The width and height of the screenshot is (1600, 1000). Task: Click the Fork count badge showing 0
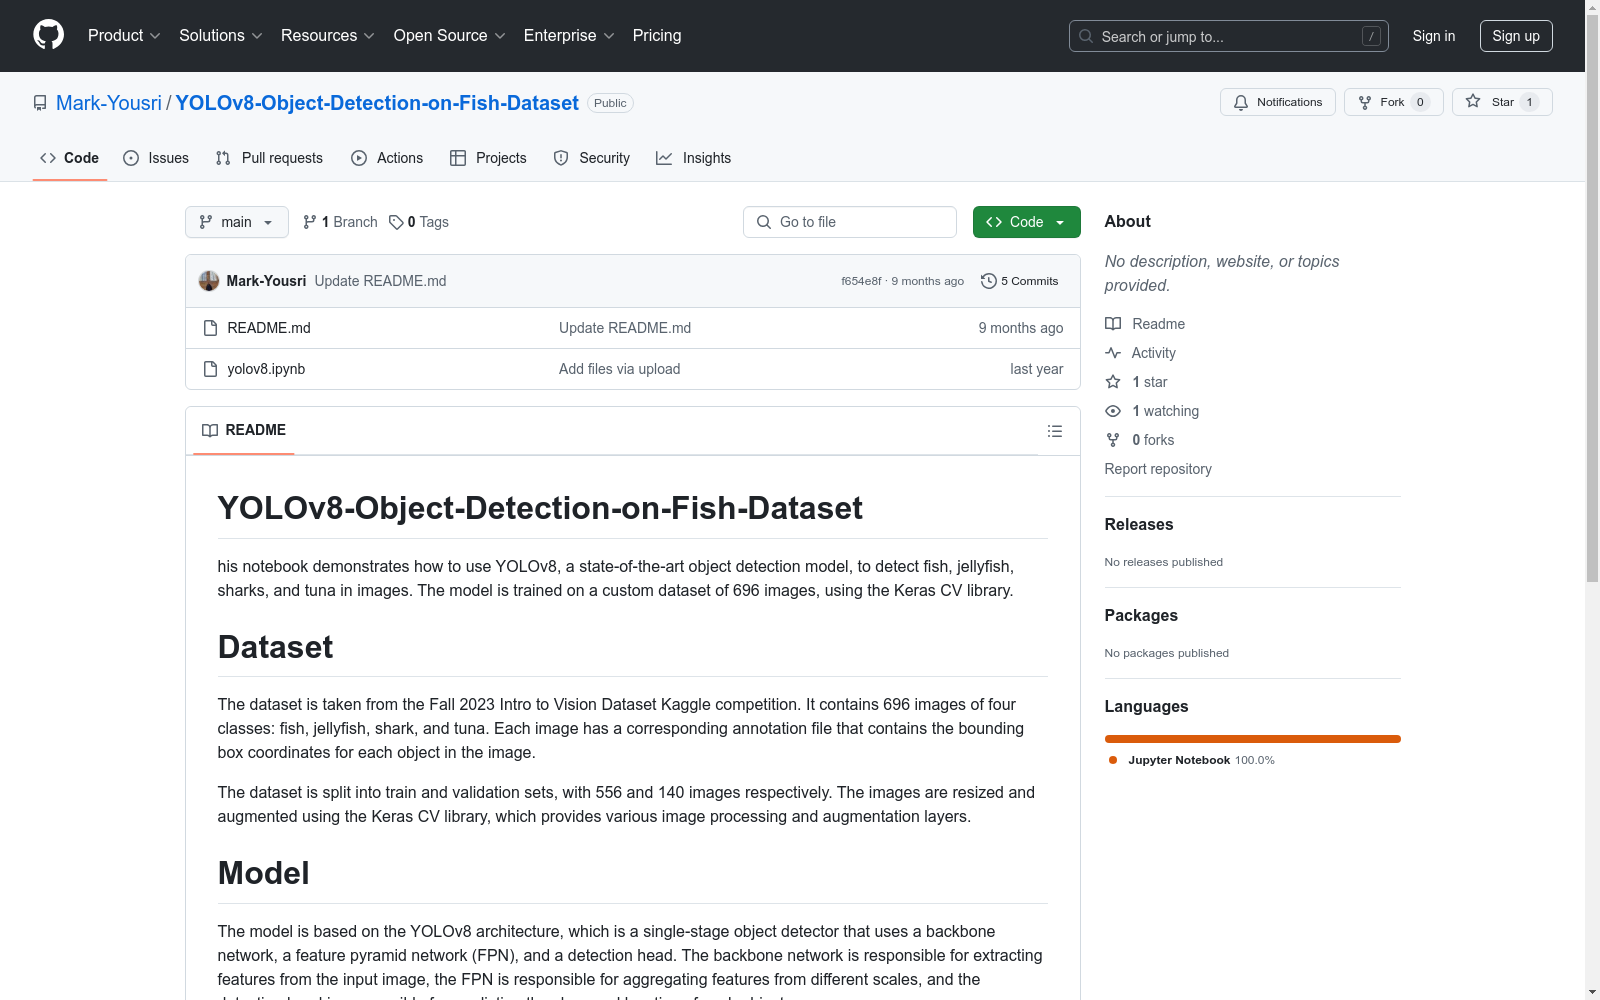pos(1420,102)
